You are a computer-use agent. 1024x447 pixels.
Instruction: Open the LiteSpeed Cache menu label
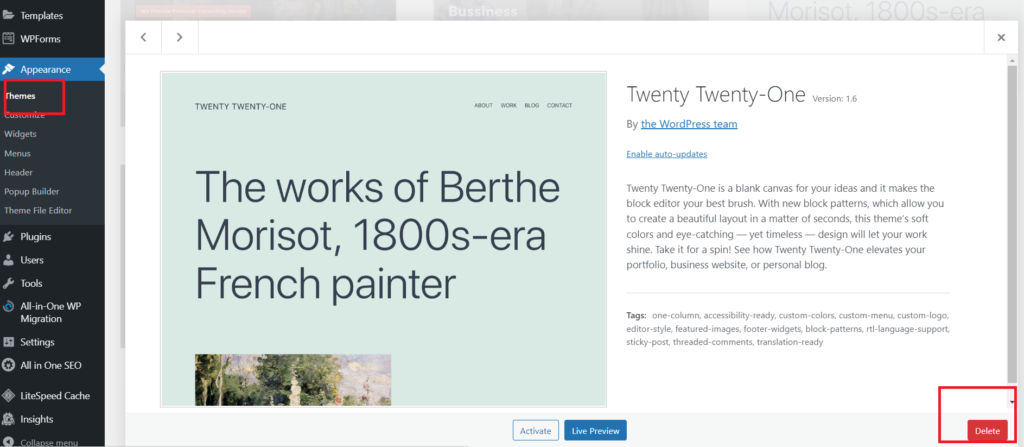(x=55, y=395)
